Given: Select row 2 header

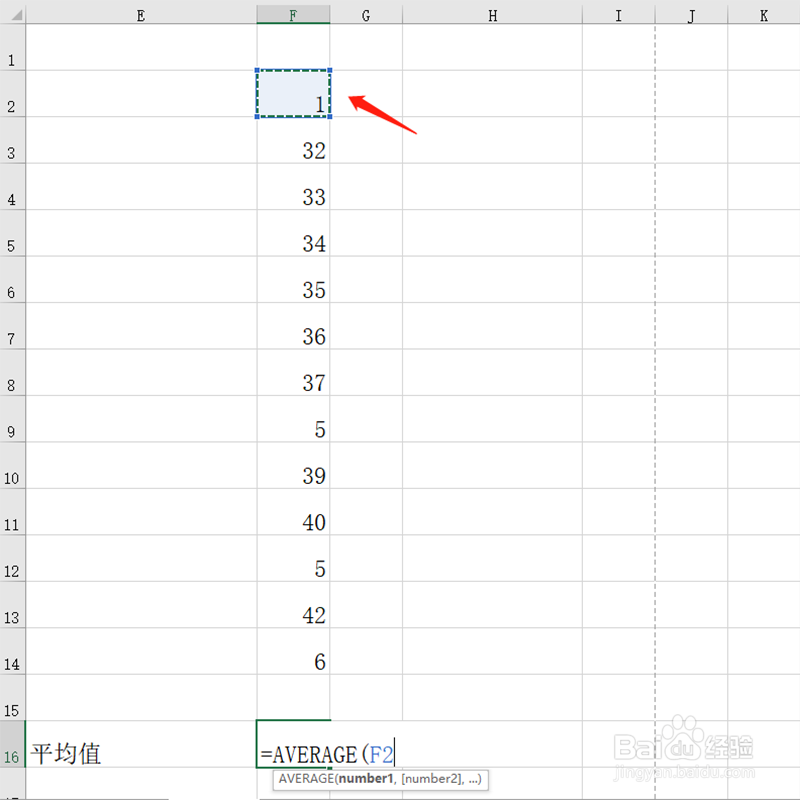Looking at the screenshot, I should [12, 93].
